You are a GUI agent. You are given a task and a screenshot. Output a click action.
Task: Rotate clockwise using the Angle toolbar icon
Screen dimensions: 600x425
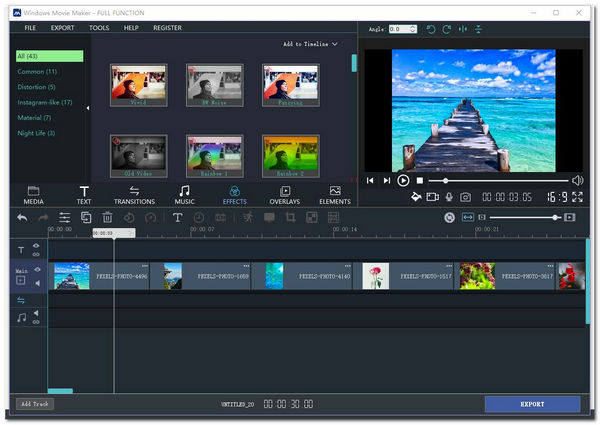click(x=447, y=29)
